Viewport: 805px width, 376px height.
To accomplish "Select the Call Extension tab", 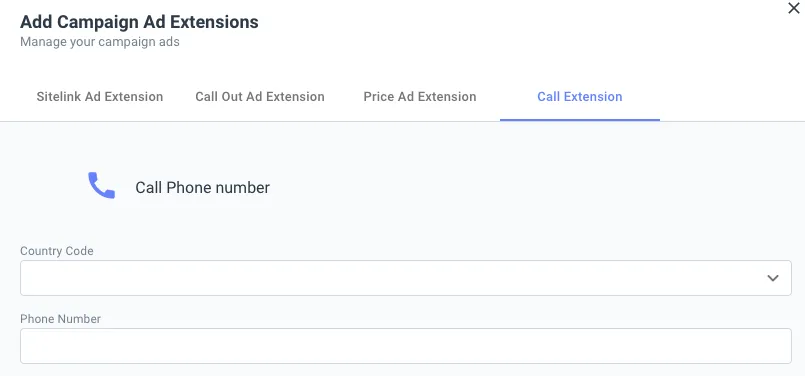I will coord(580,97).
